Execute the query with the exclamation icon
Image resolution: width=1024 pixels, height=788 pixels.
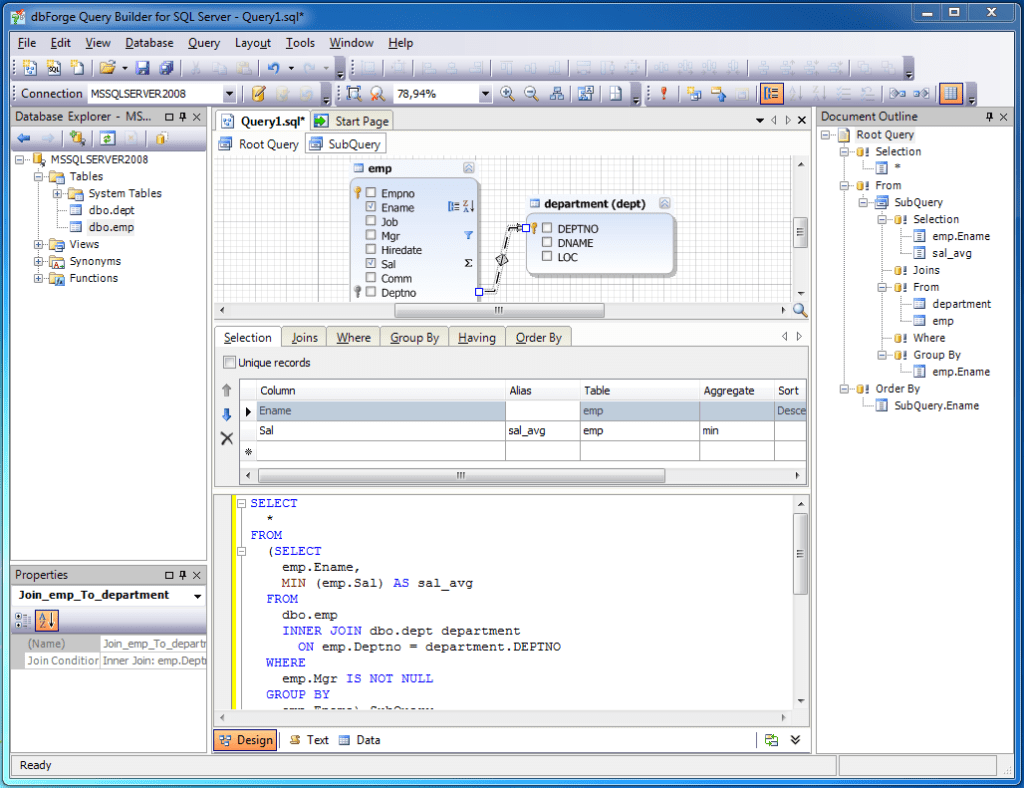664,95
